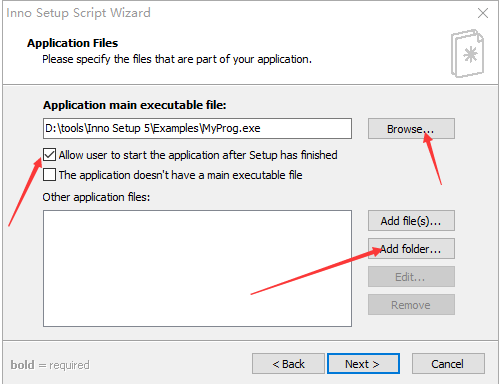Click the 'Please specify the files' description text
The image size is (499, 384).
point(177,59)
